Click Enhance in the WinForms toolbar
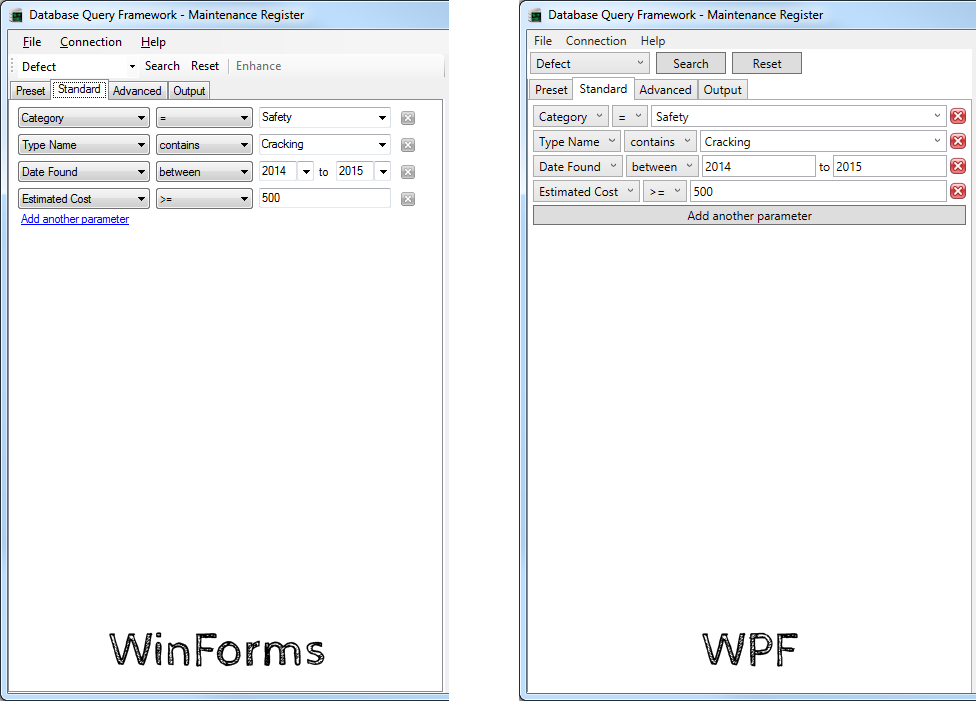Image resolution: width=976 pixels, height=701 pixels. pos(258,66)
